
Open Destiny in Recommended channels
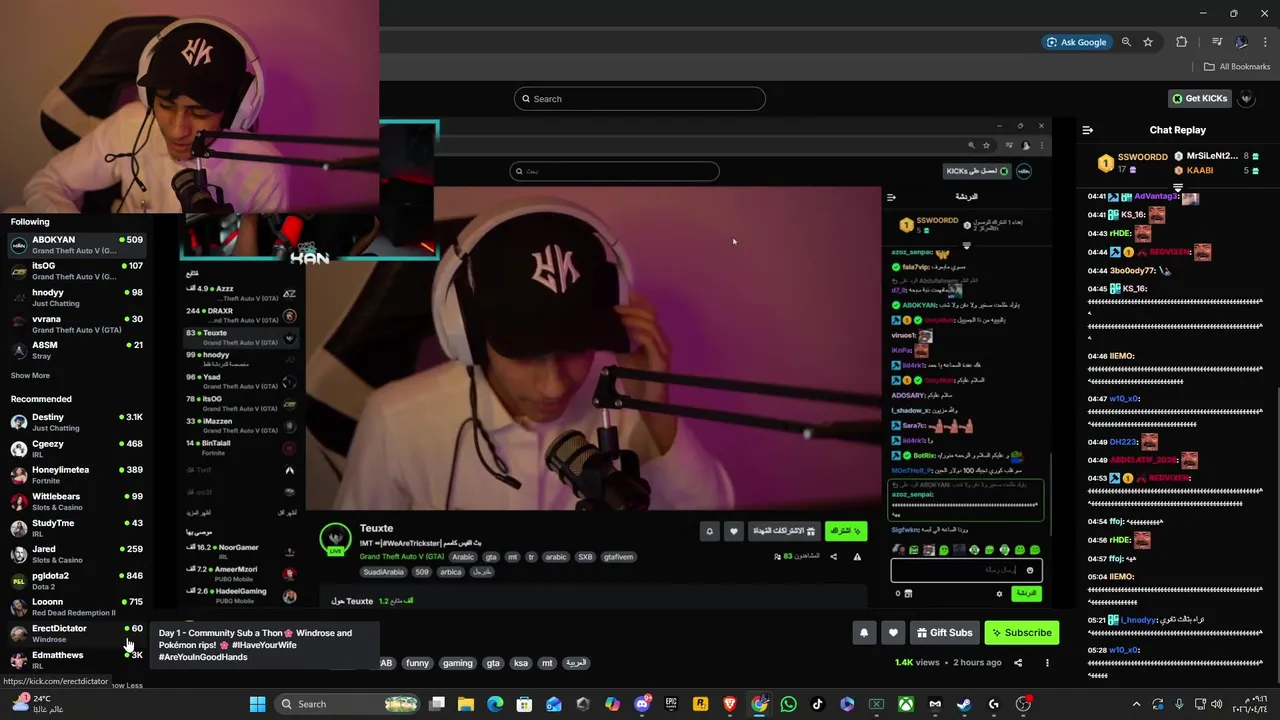[x=77, y=422]
